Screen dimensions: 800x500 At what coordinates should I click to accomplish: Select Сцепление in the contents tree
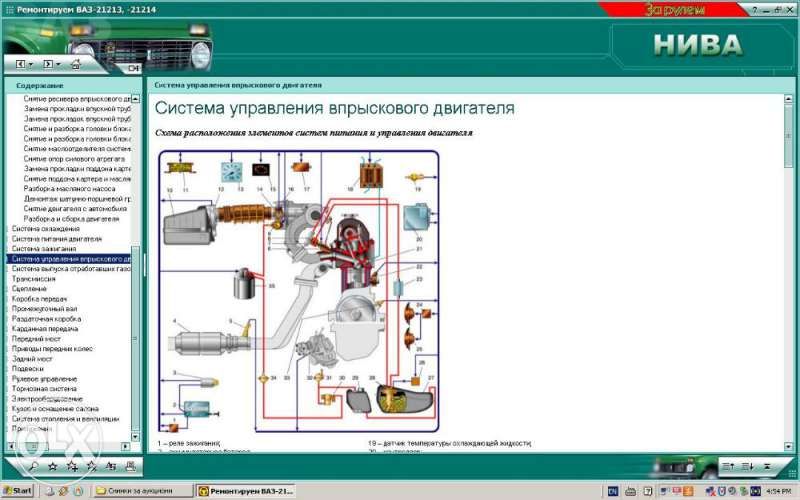(29, 289)
